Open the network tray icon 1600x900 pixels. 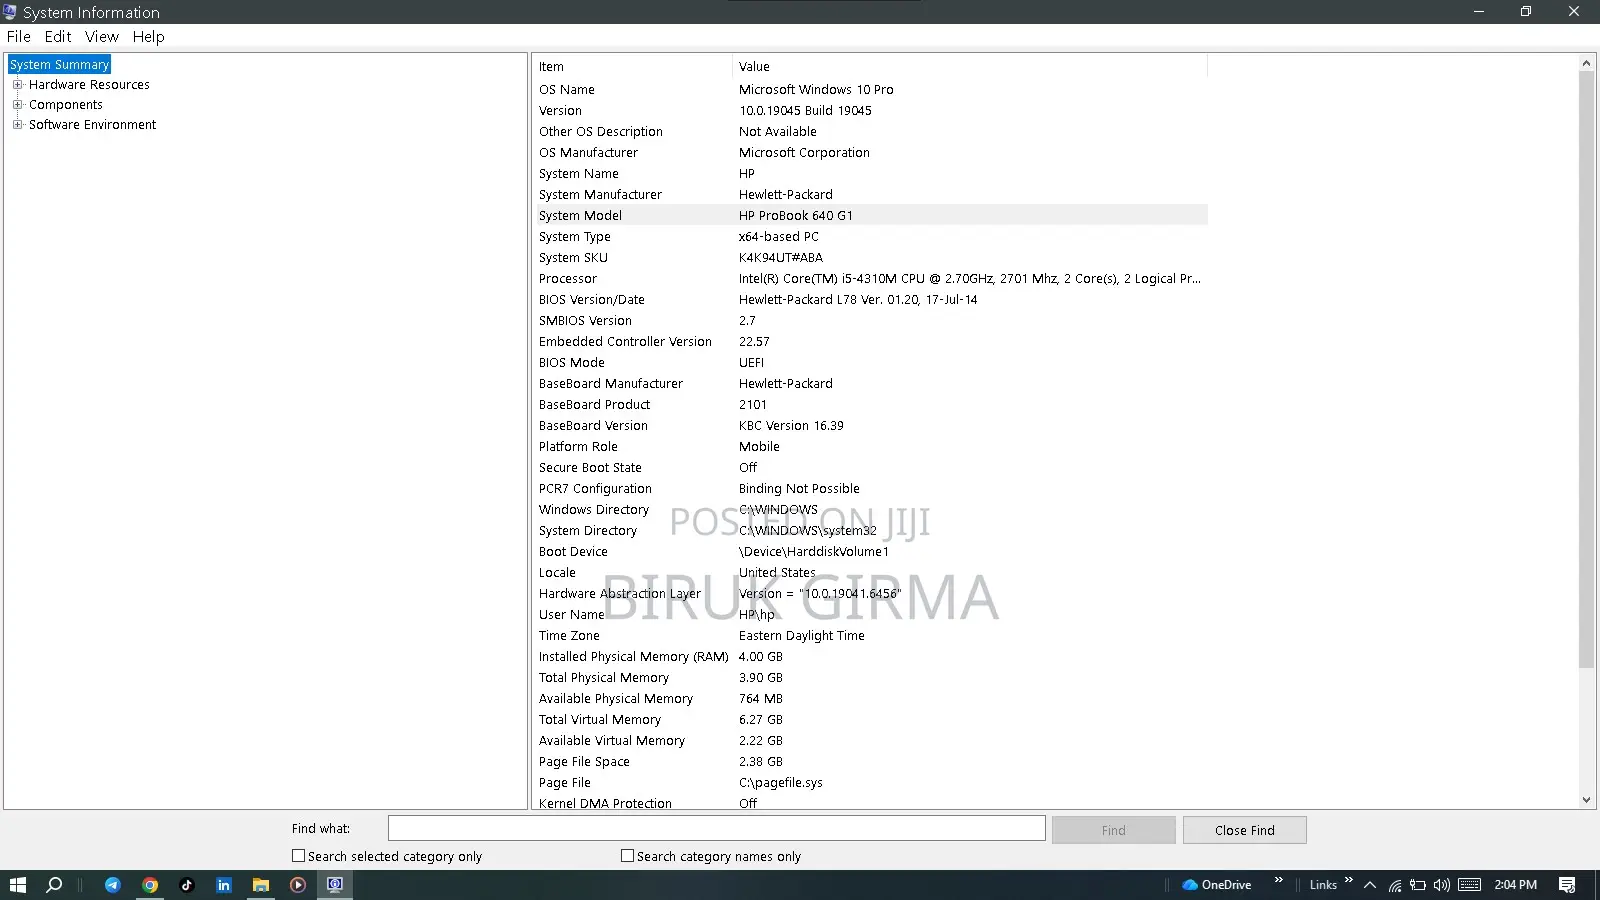tap(1394, 885)
